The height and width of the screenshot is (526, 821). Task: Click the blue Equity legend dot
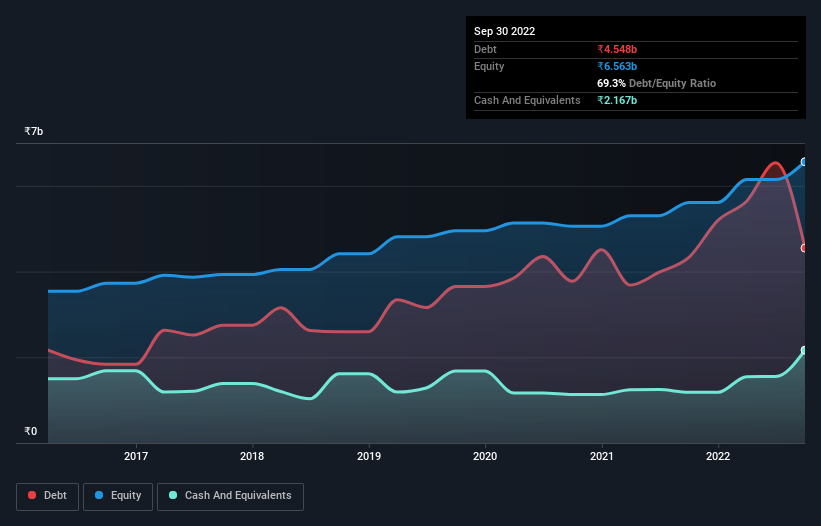pyautogui.click(x=99, y=495)
